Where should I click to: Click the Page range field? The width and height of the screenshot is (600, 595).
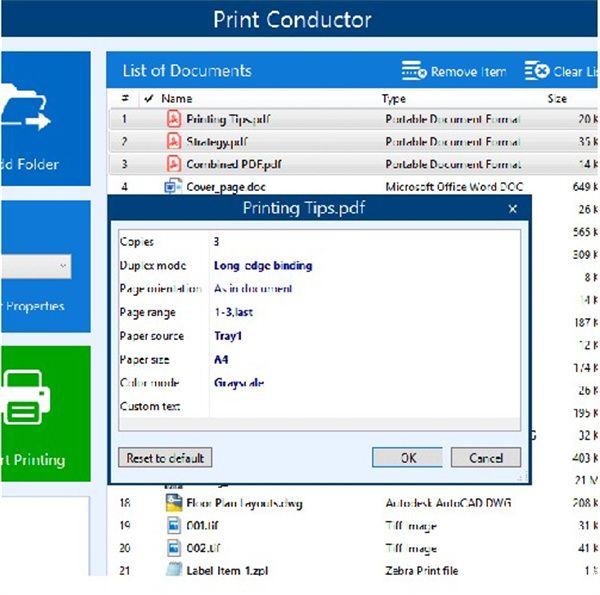click(236, 313)
